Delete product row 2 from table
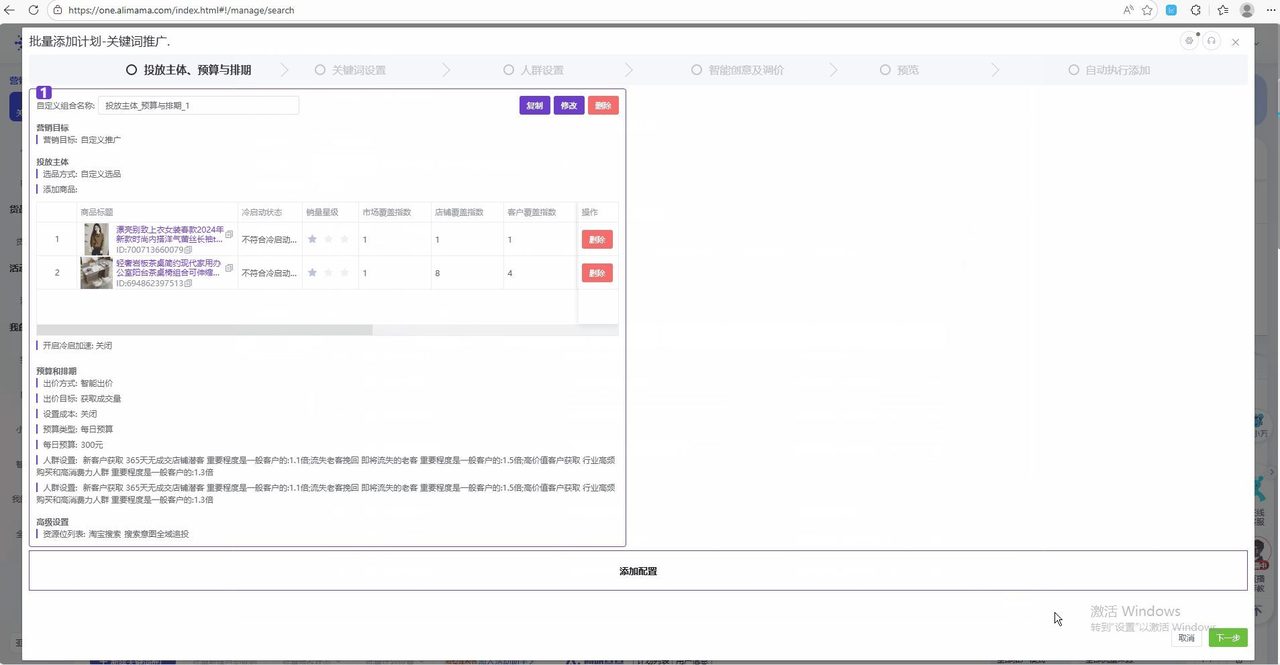The image size is (1280, 665). point(597,273)
